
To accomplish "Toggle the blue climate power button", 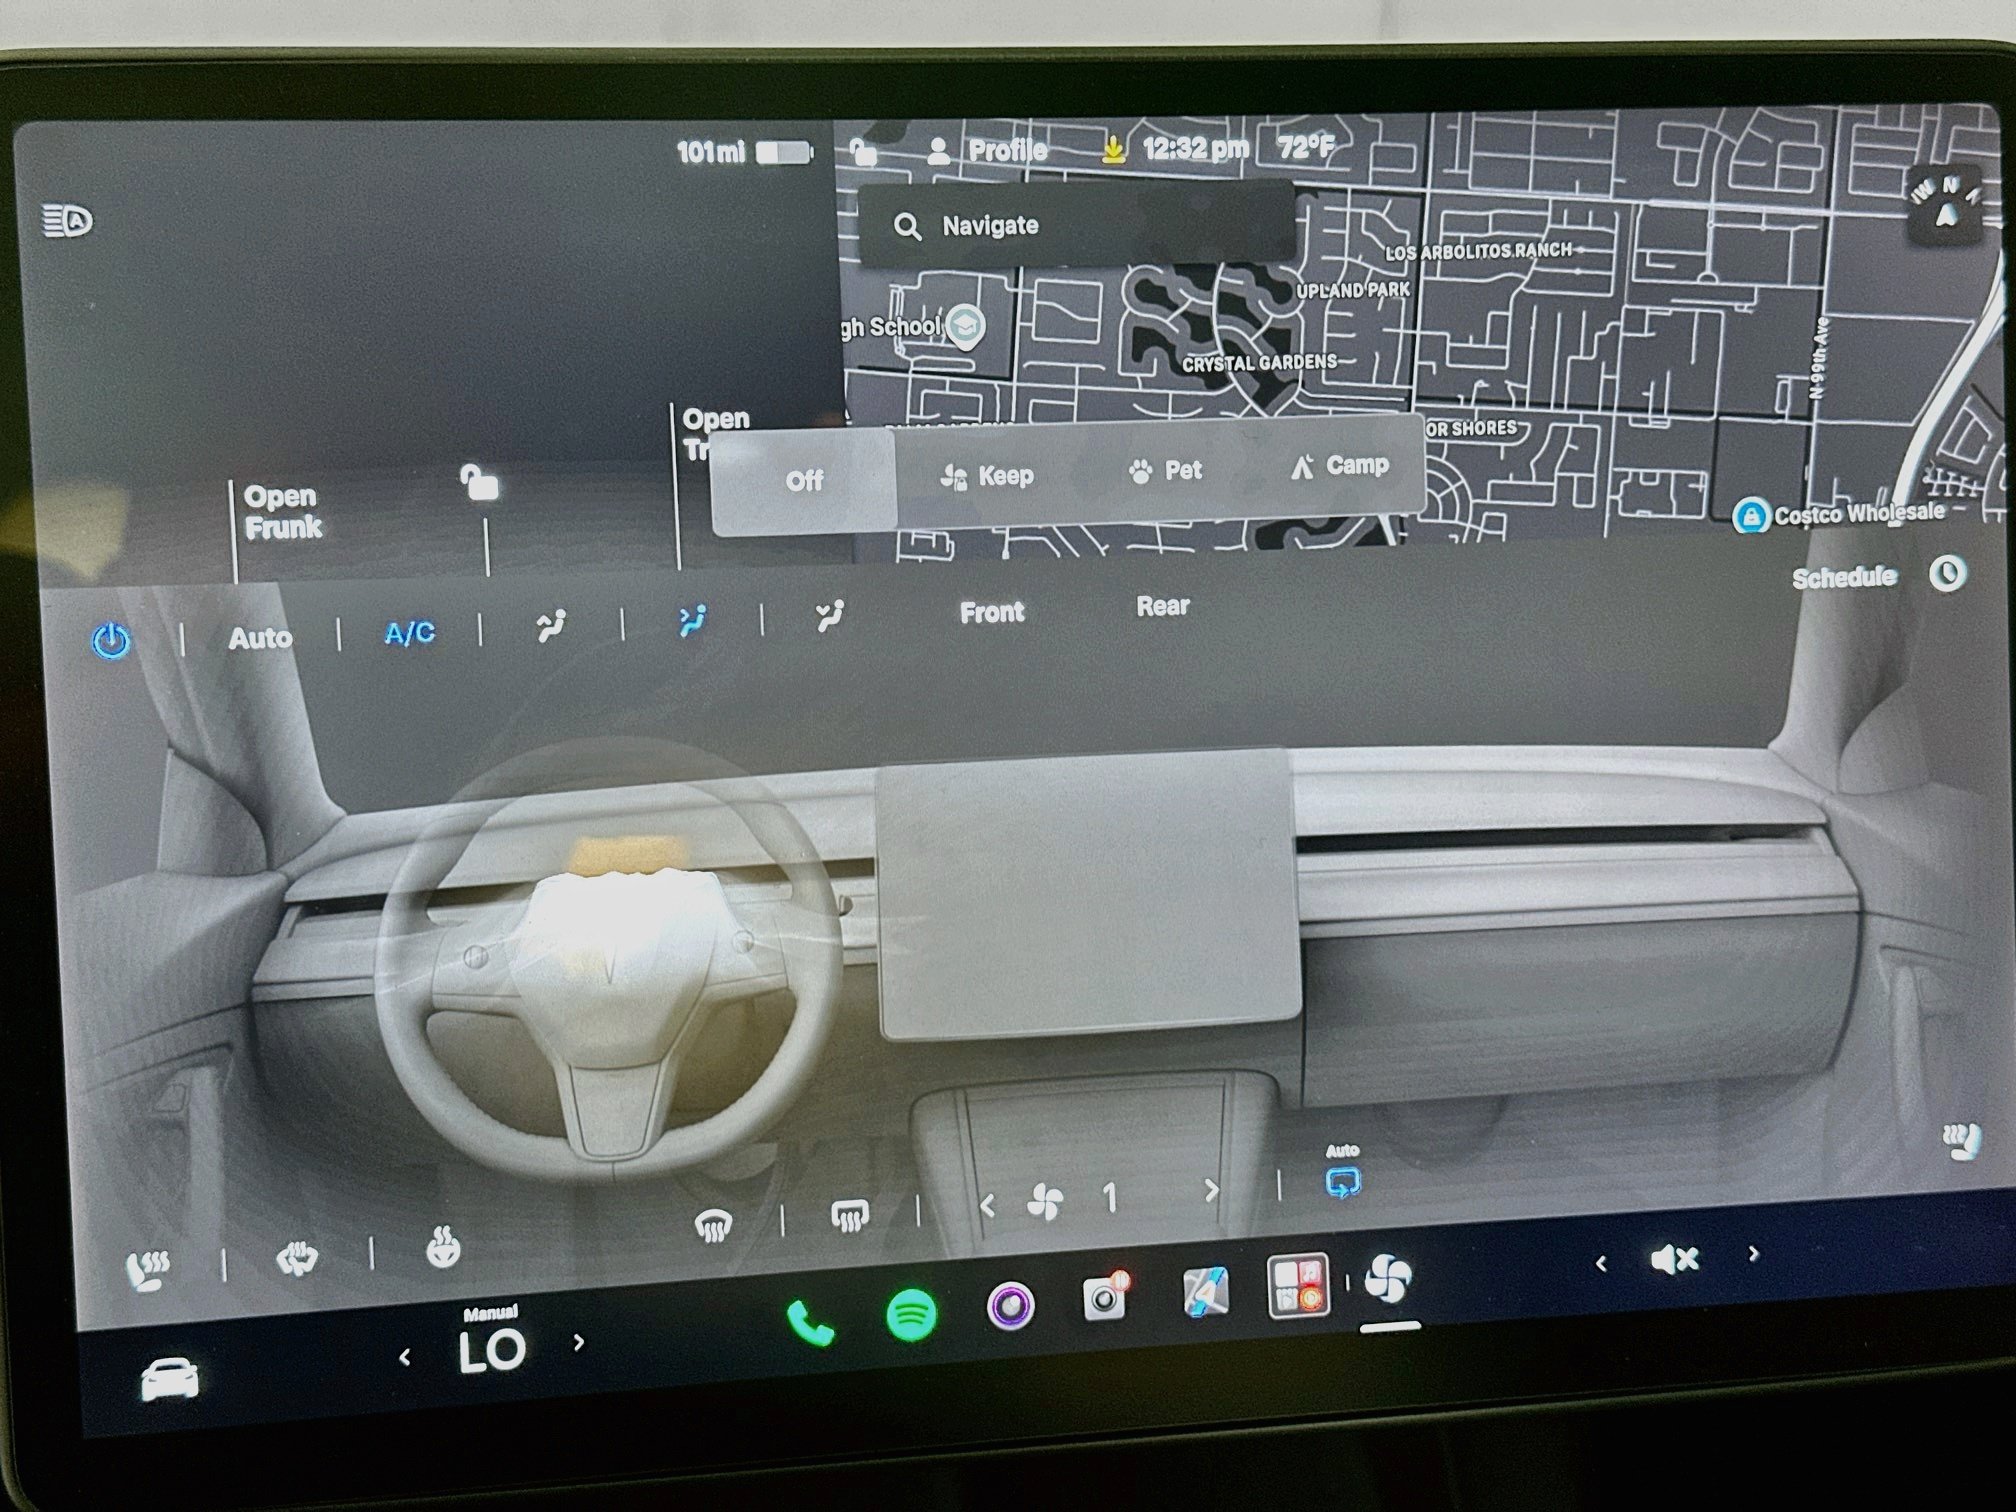I will coord(111,640).
